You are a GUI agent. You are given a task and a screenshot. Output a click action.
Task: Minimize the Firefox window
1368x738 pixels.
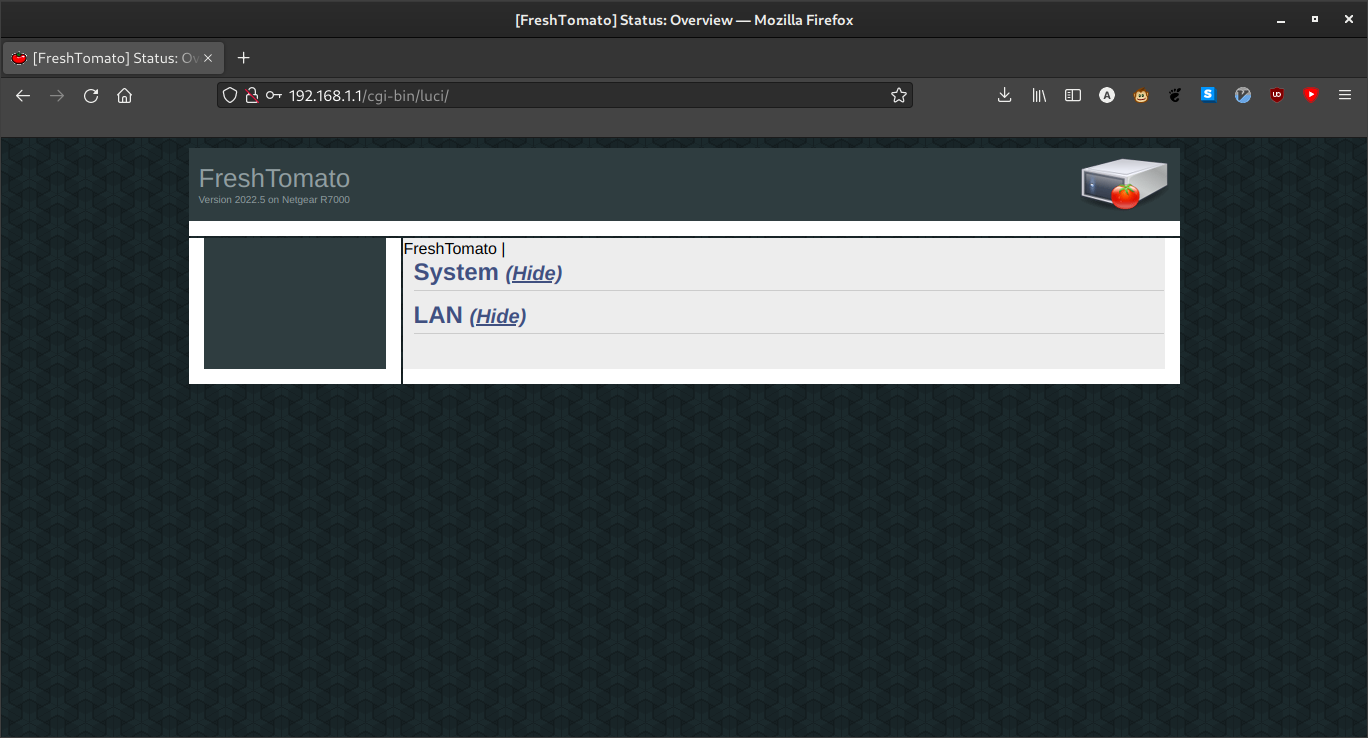click(1280, 19)
